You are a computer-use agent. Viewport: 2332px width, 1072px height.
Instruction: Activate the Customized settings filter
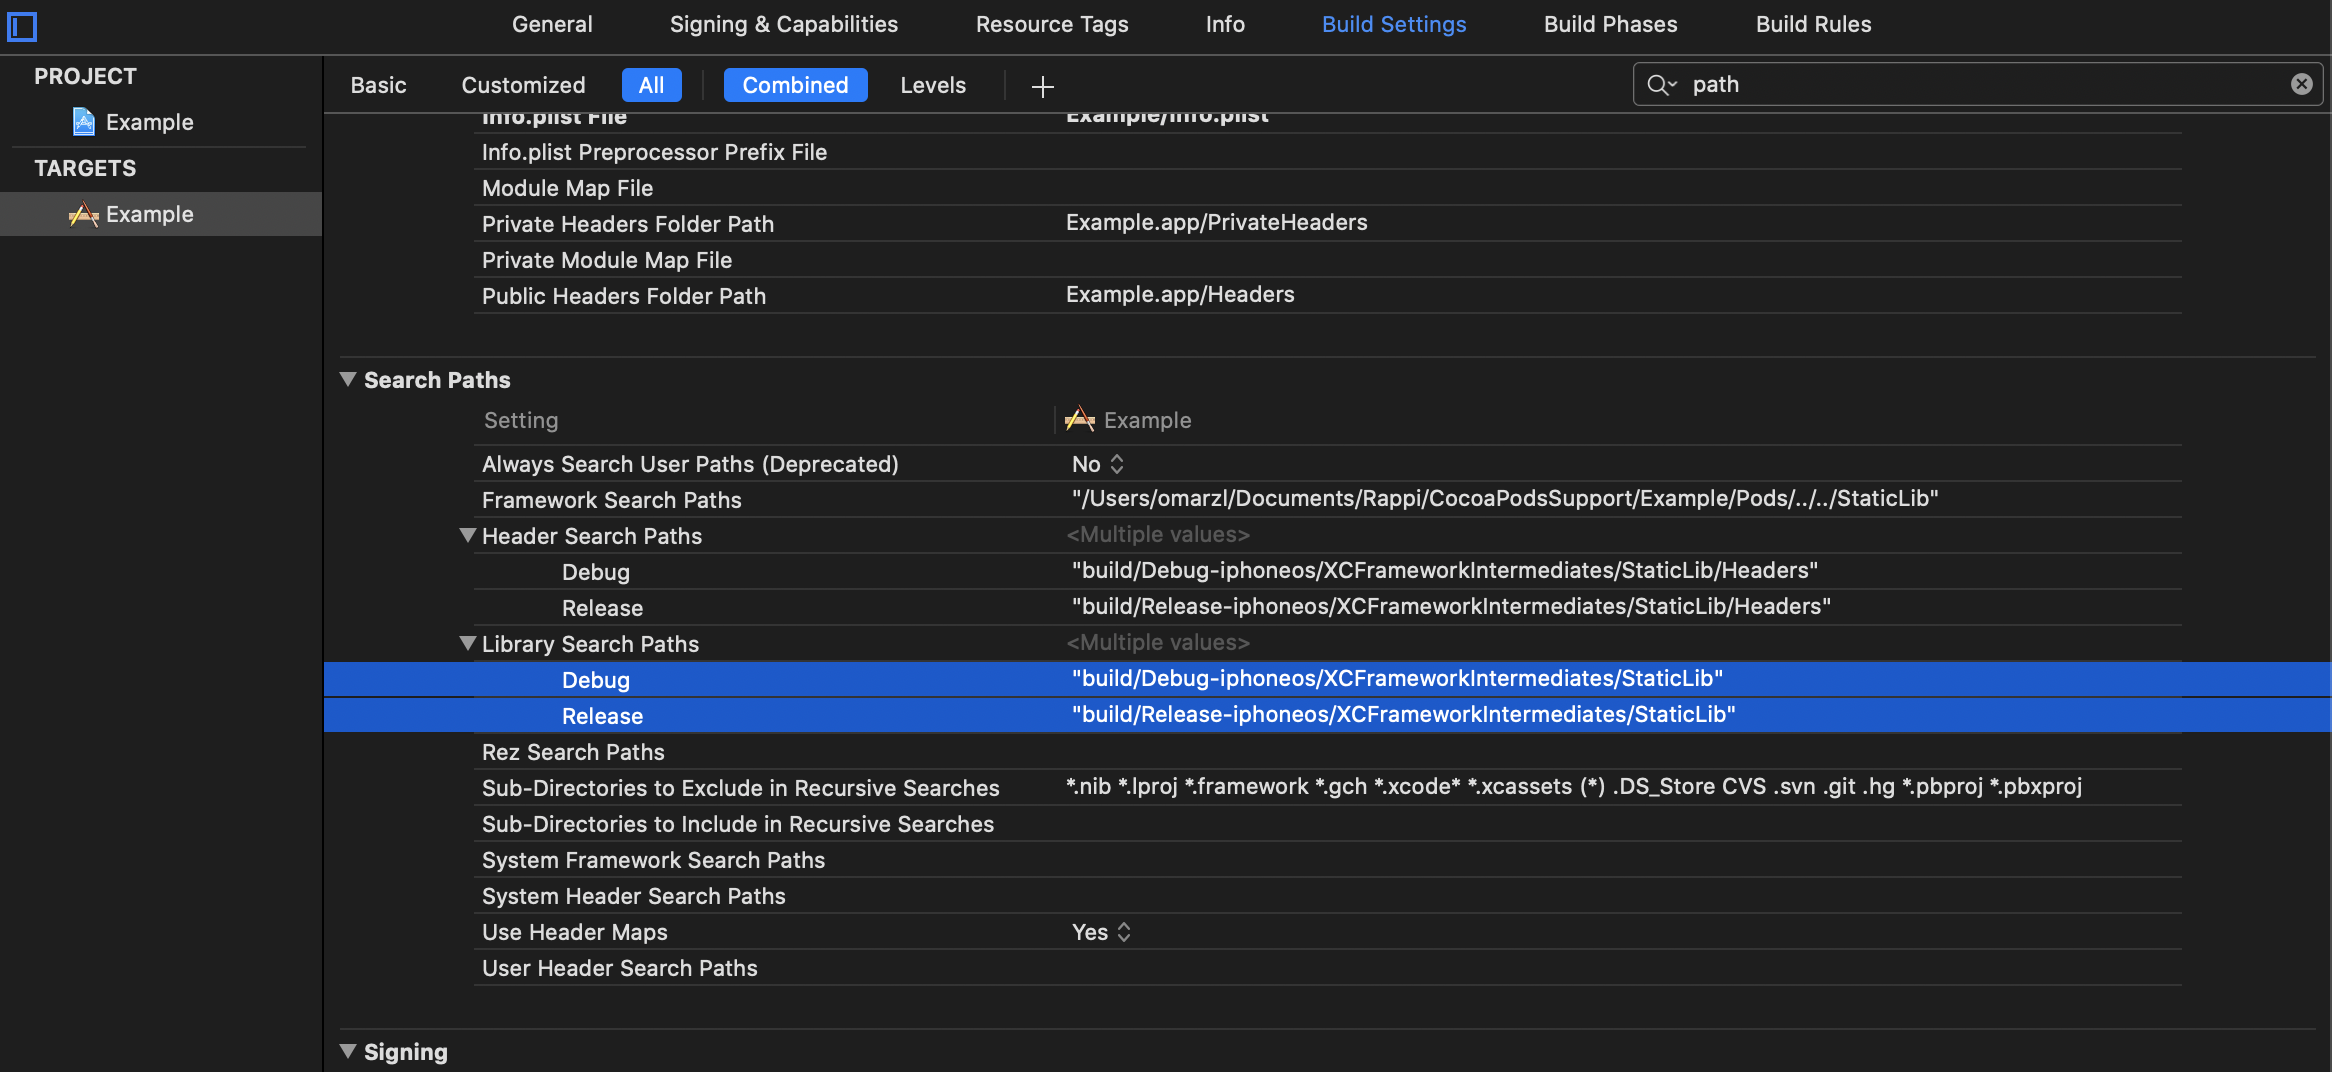[x=522, y=85]
